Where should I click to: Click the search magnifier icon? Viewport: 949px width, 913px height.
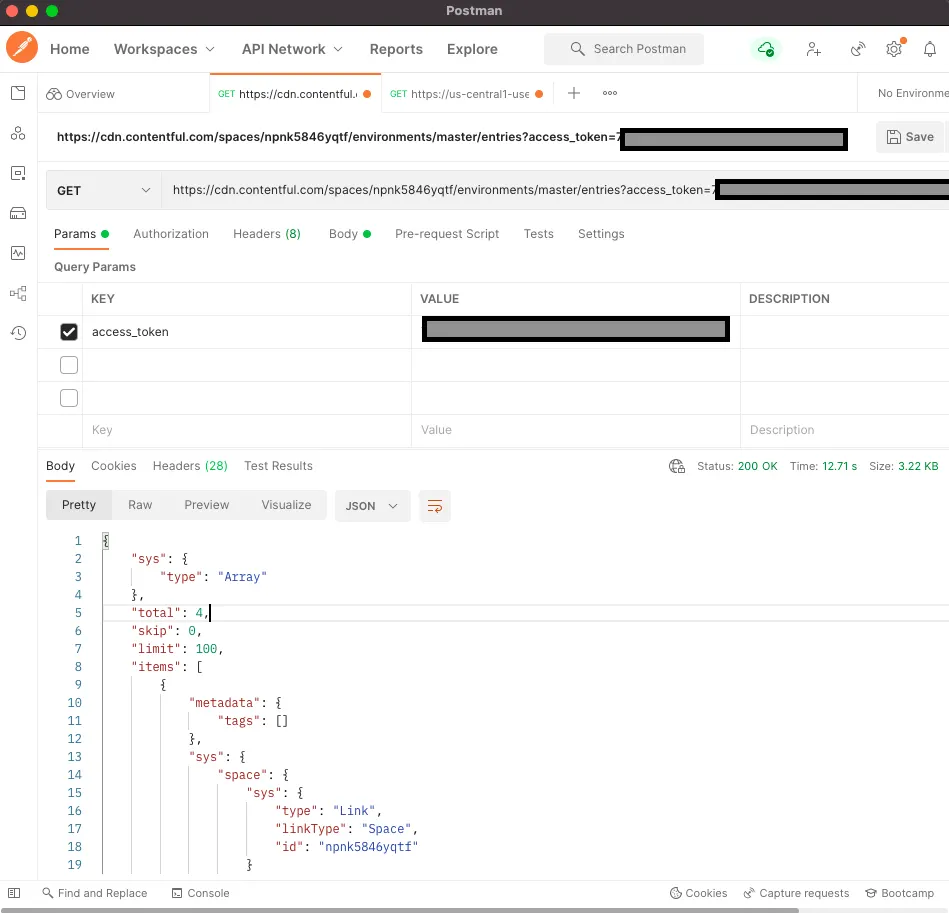click(x=577, y=49)
